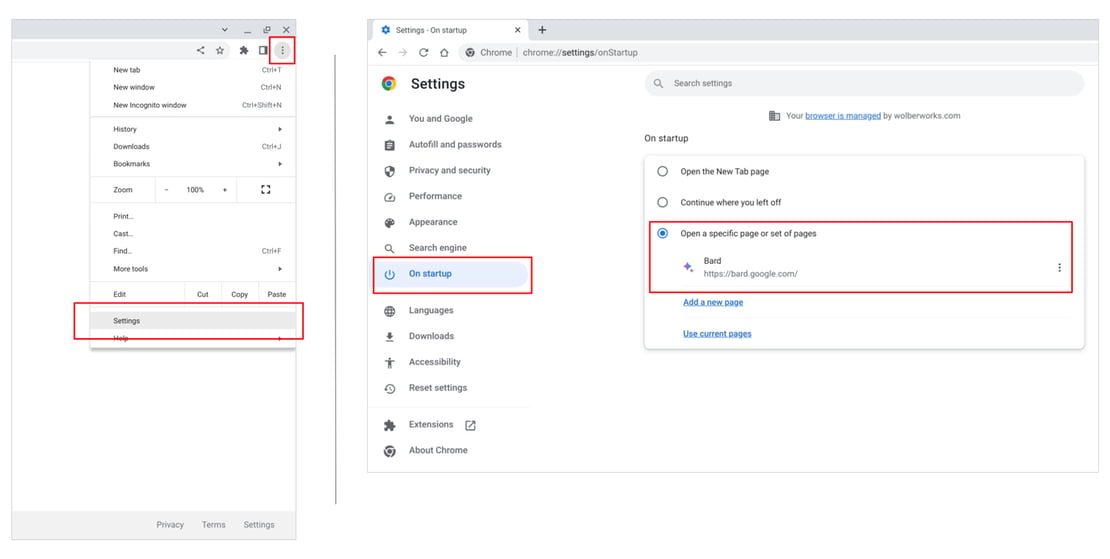Expand the More tools submenu

pyautogui.click(x=193, y=269)
